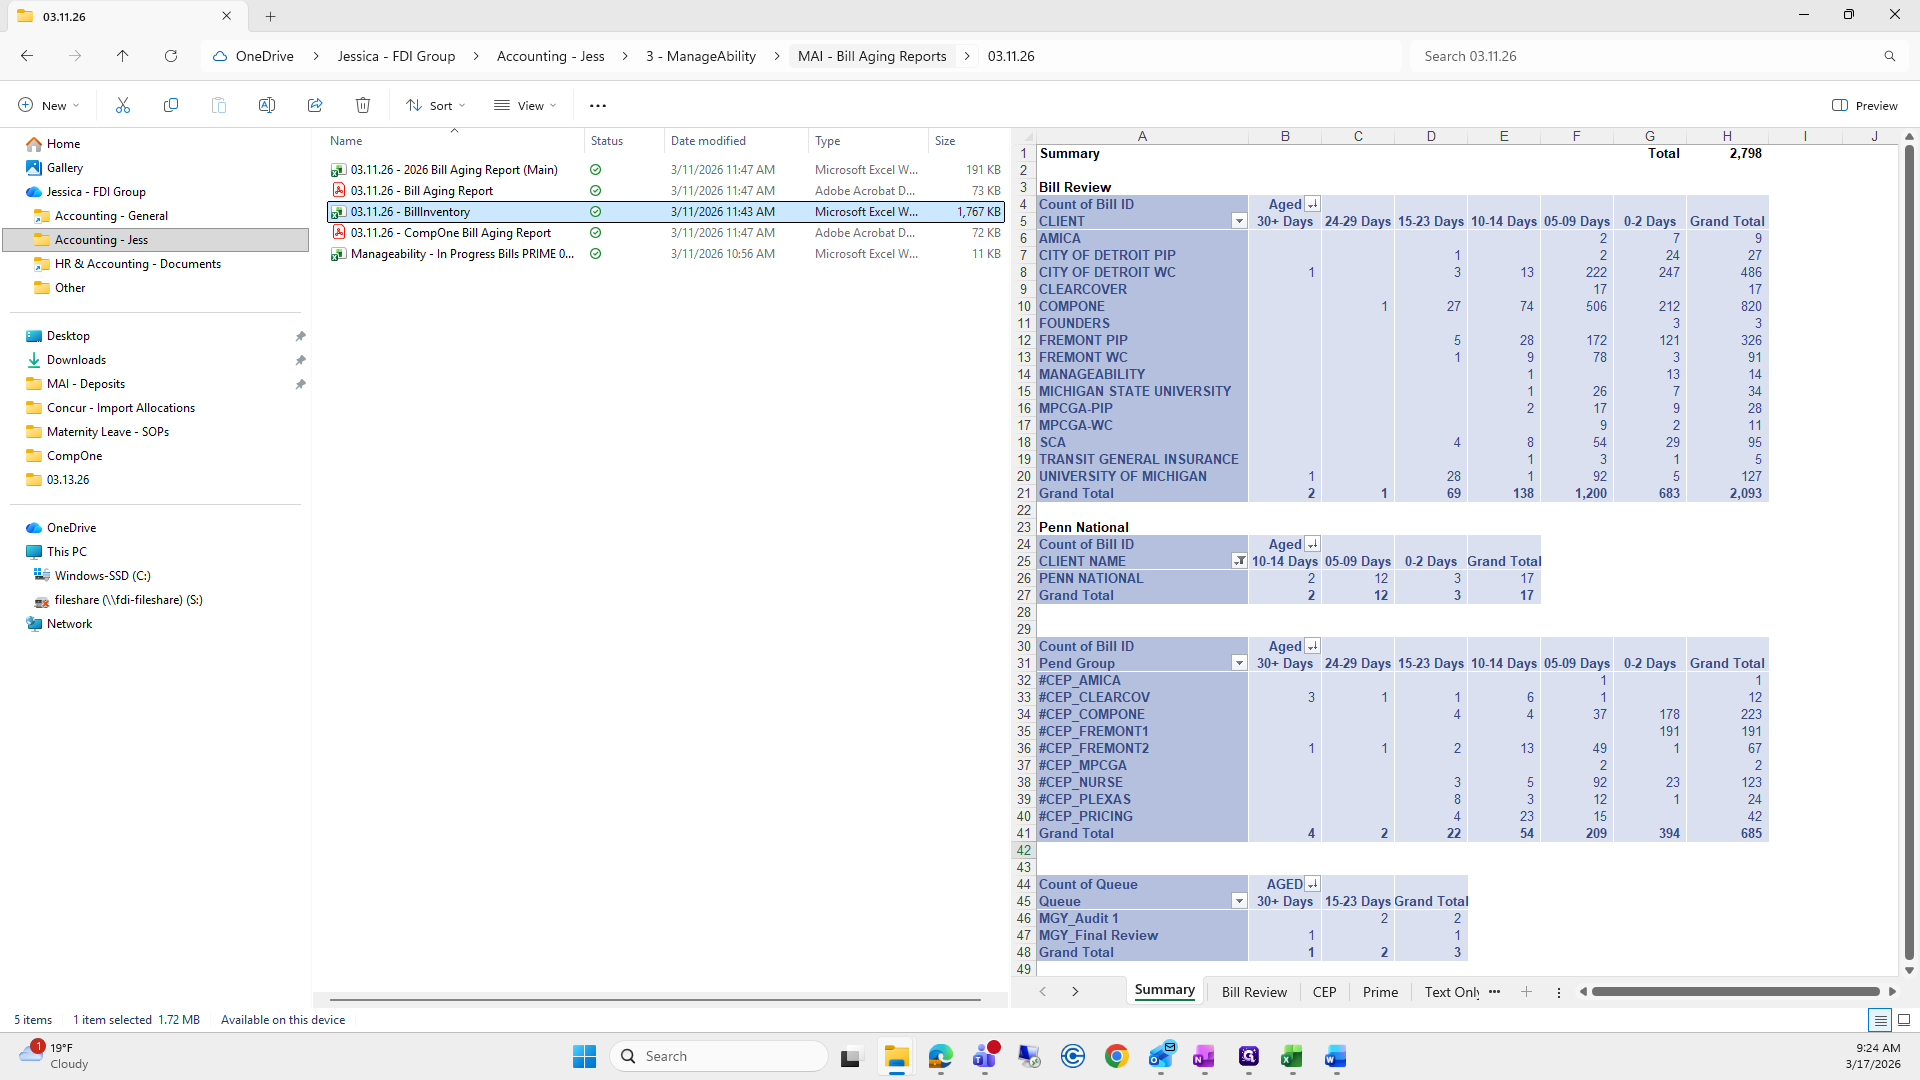The image size is (1920, 1080).
Task: Toggle the Preview pane button
Action: coord(1864,105)
